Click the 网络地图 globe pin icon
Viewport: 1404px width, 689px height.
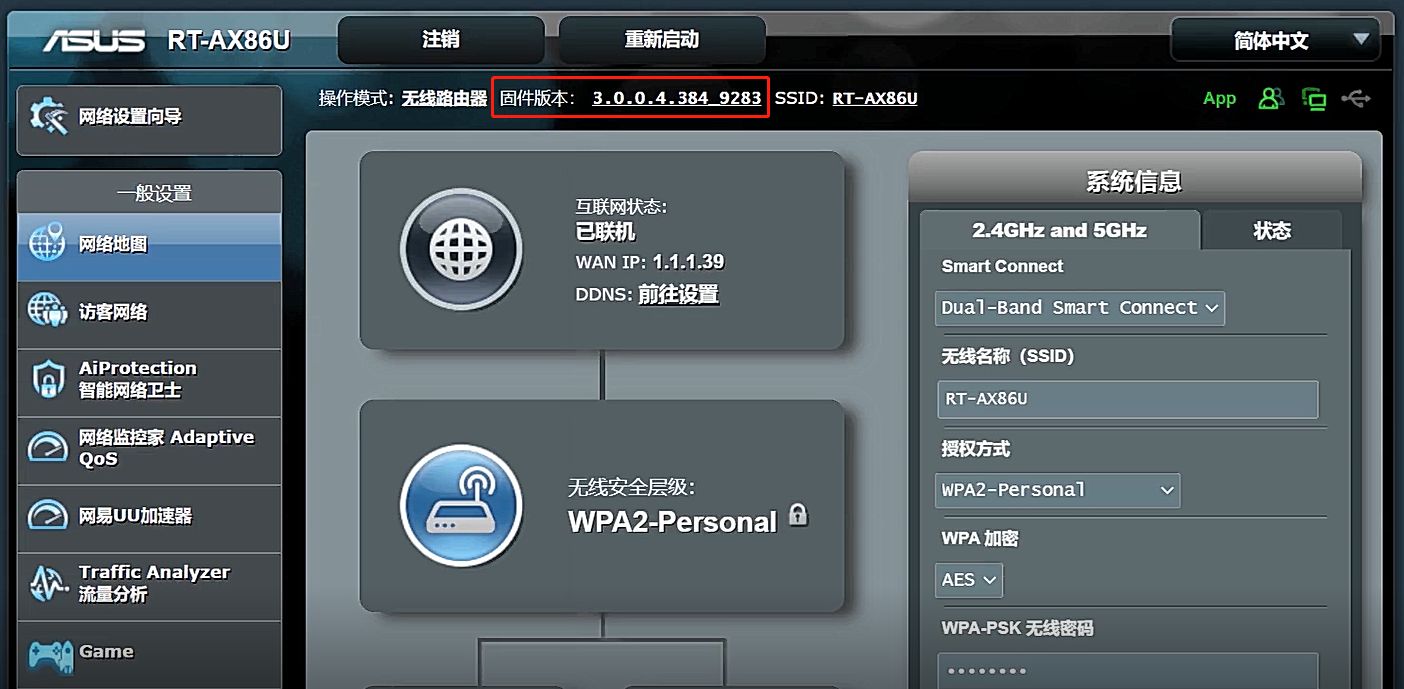pos(48,242)
